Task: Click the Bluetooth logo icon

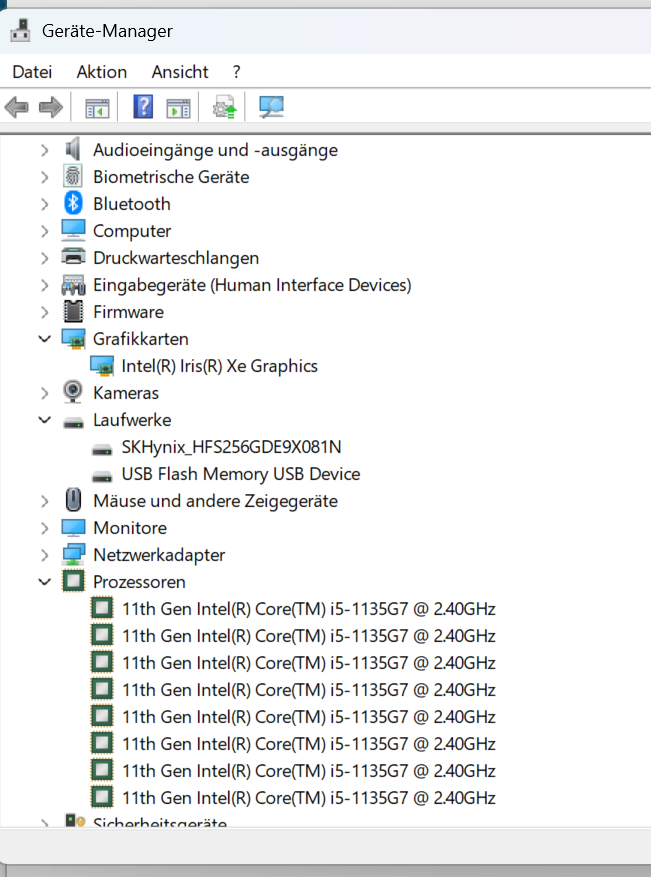Action: coord(73,203)
